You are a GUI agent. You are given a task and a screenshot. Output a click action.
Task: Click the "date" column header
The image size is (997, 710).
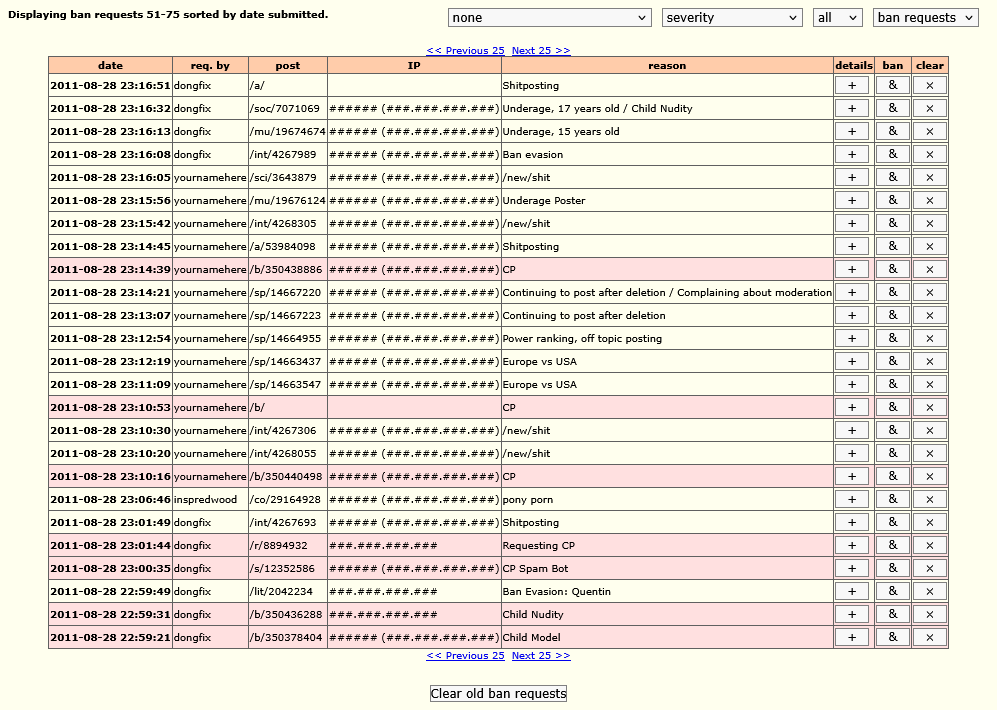(110, 66)
